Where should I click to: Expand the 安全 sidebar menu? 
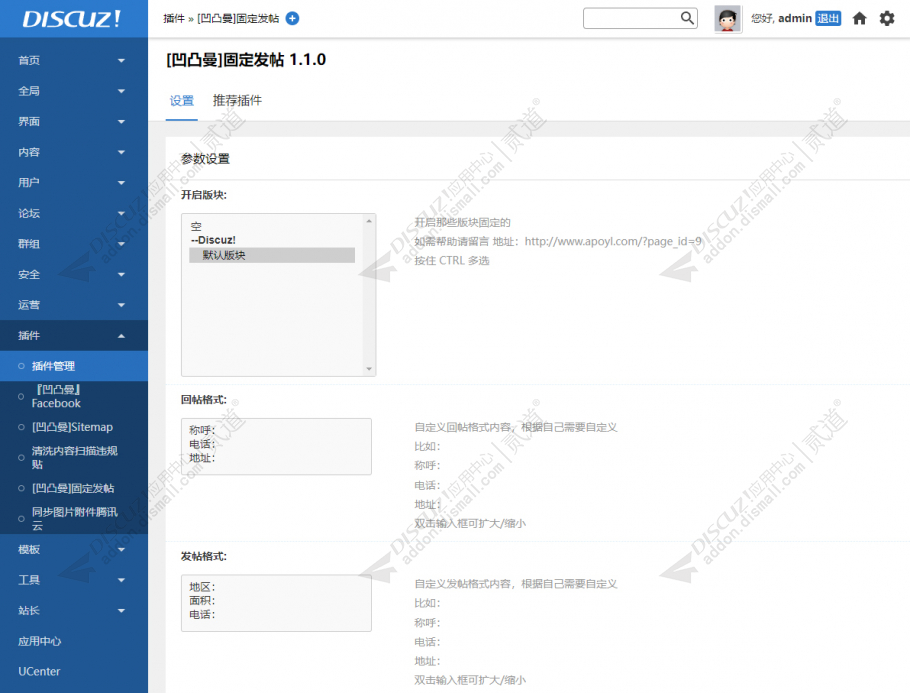74,275
